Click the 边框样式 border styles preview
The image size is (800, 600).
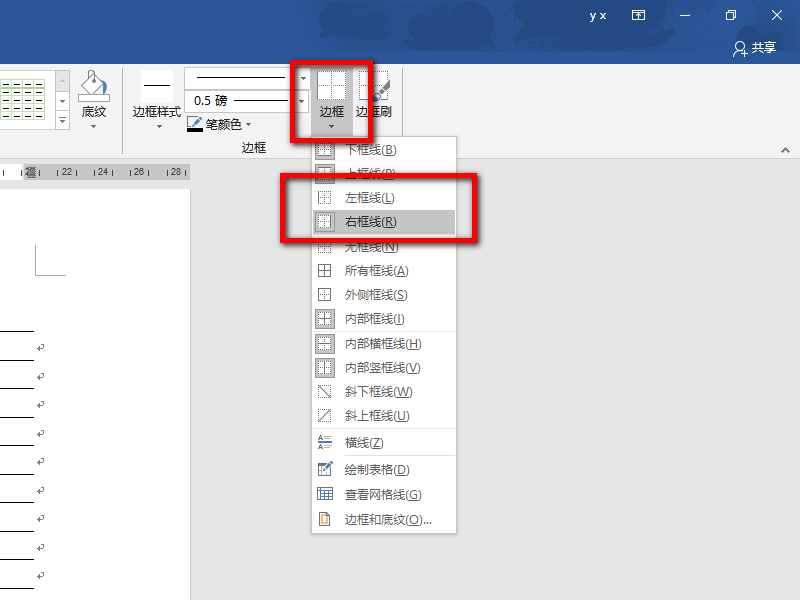pyautogui.click(x=157, y=85)
